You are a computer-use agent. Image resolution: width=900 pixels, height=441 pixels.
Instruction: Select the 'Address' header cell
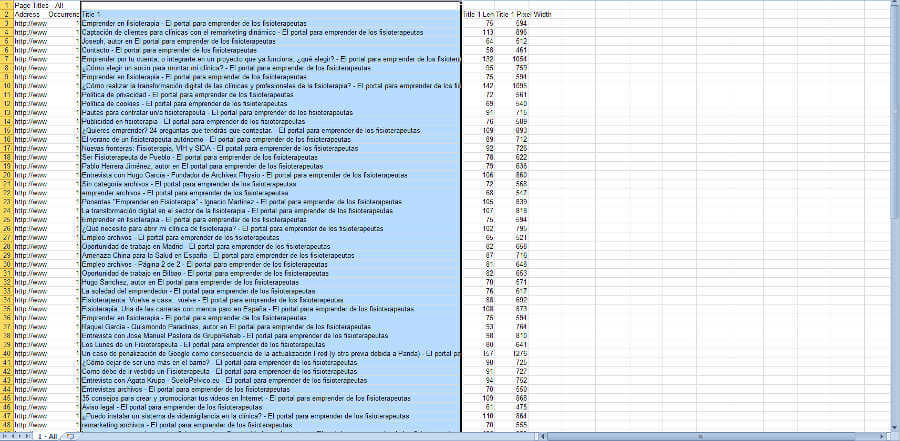click(30, 14)
